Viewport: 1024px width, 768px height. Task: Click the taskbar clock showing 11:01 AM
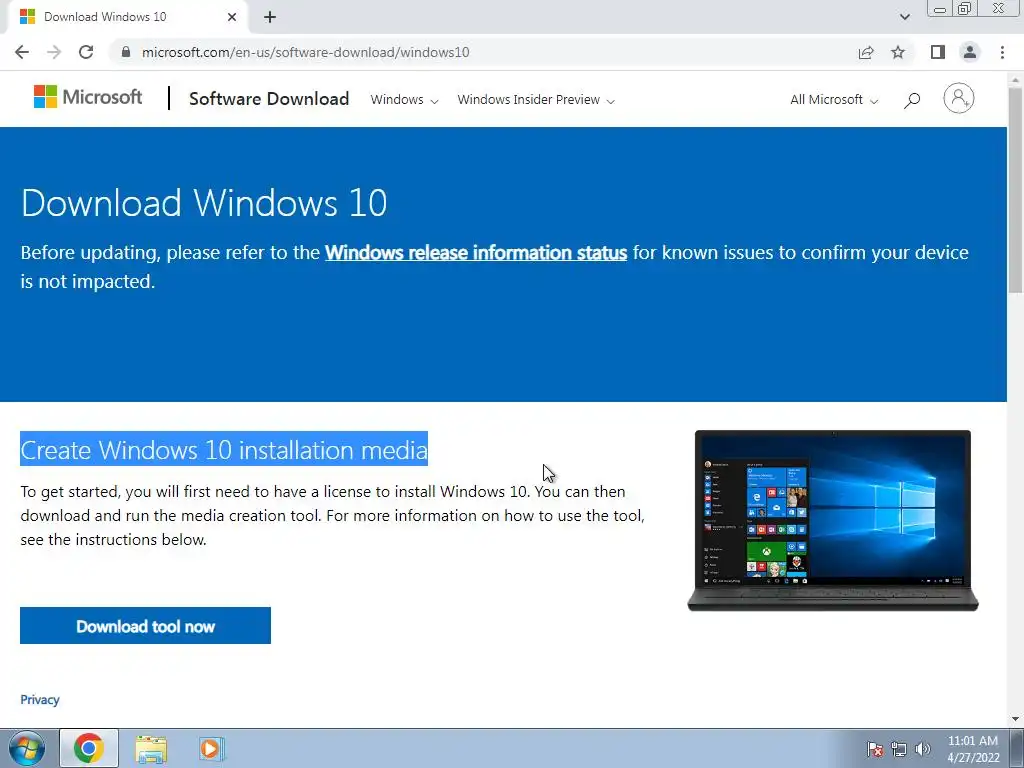(x=973, y=749)
